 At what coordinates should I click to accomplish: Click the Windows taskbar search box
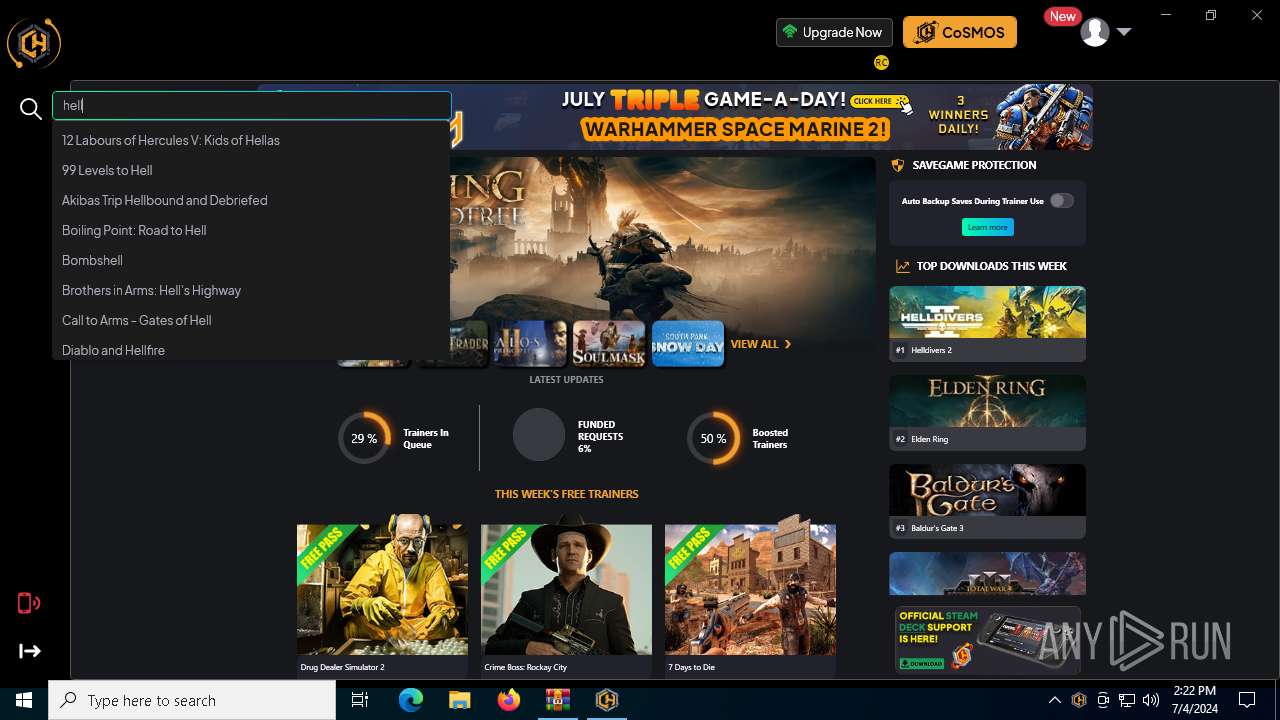pyautogui.click(x=192, y=700)
